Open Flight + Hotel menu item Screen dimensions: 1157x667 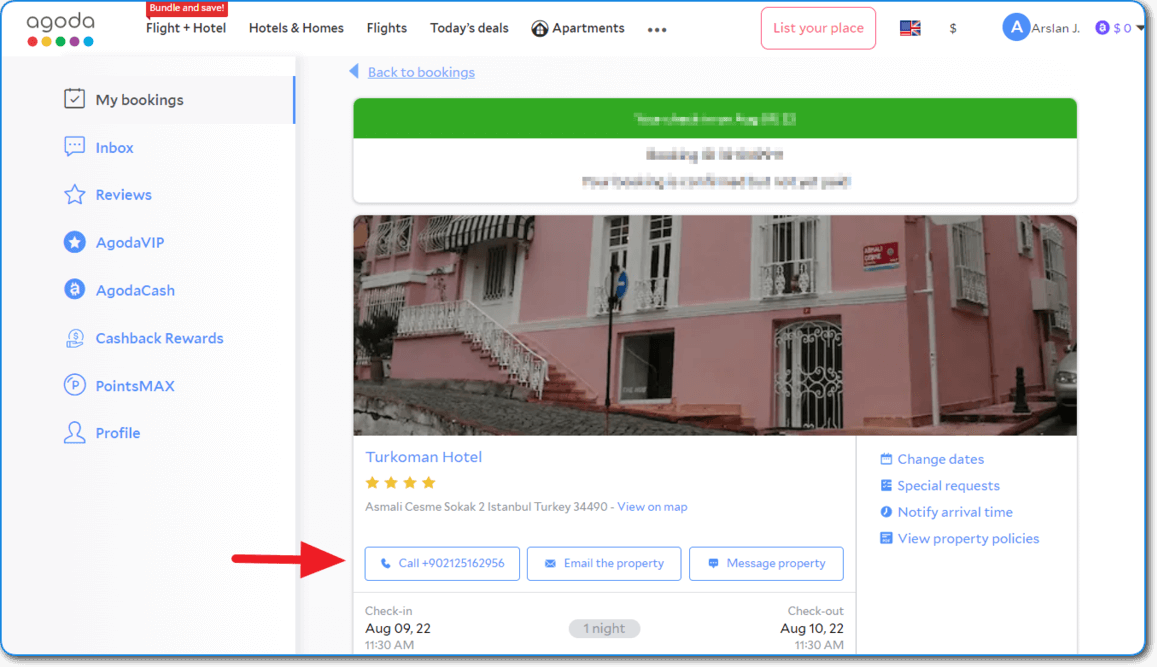(x=186, y=28)
